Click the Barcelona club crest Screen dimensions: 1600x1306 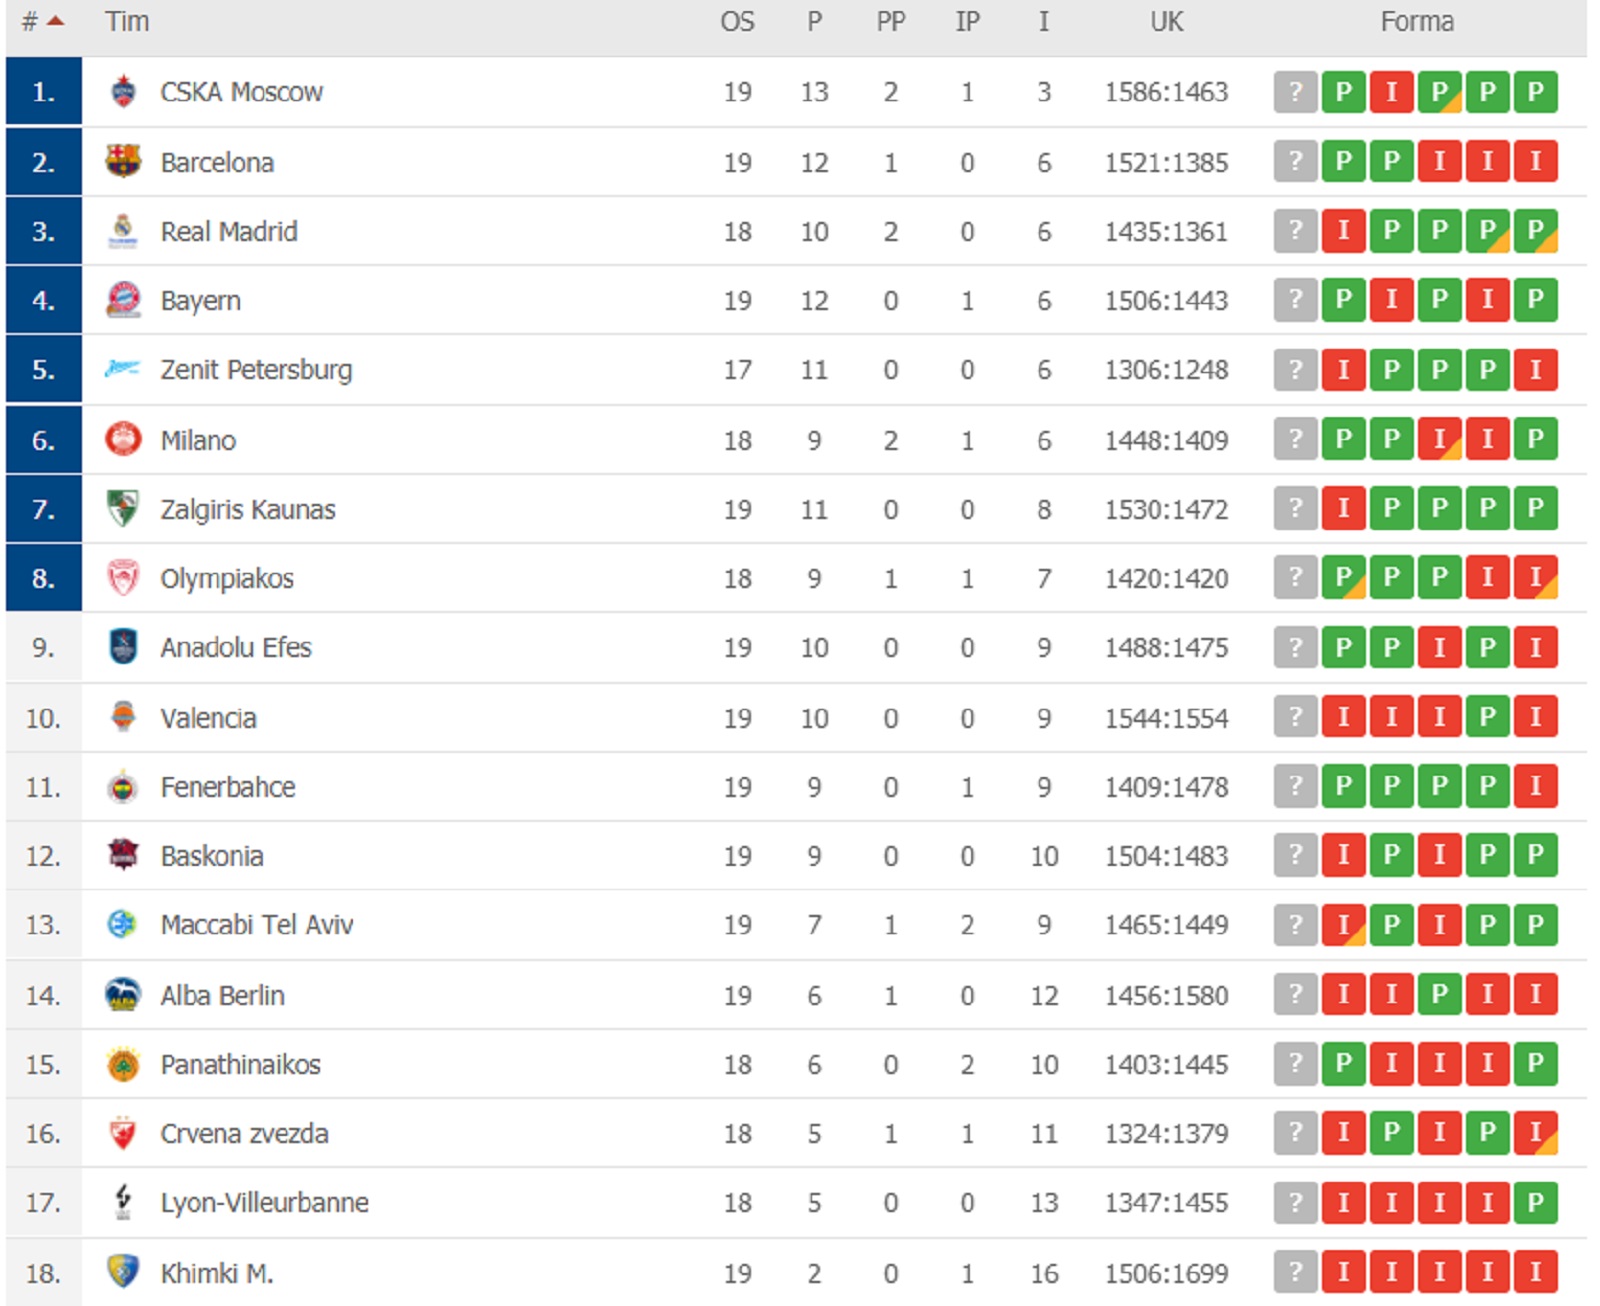[x=123, y=161]
